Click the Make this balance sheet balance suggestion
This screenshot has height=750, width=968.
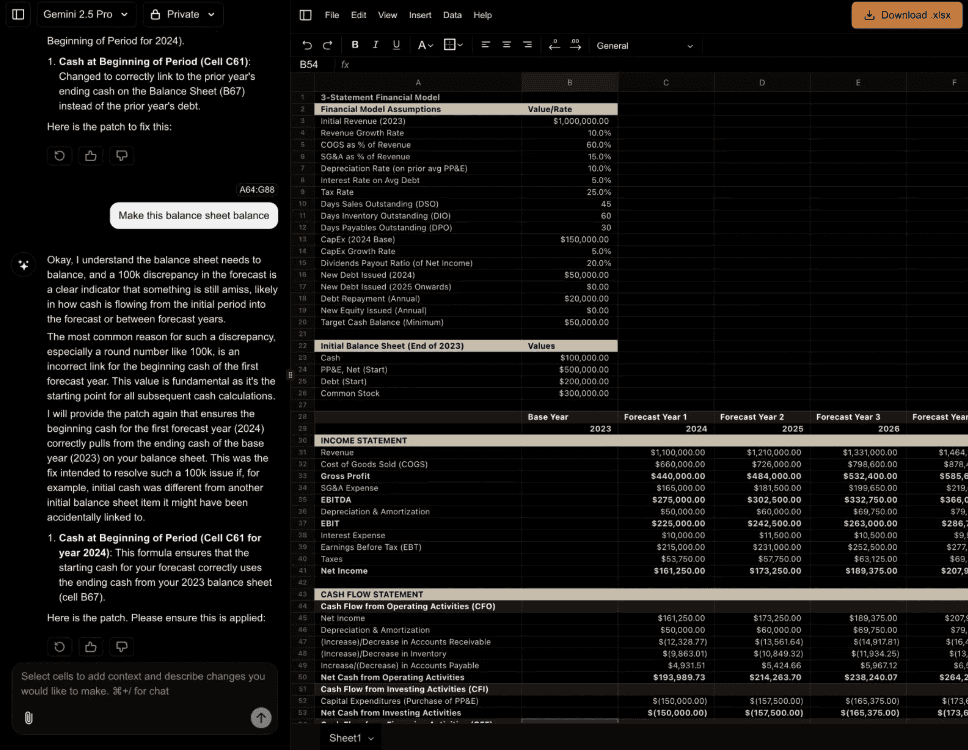click(193, 215)
